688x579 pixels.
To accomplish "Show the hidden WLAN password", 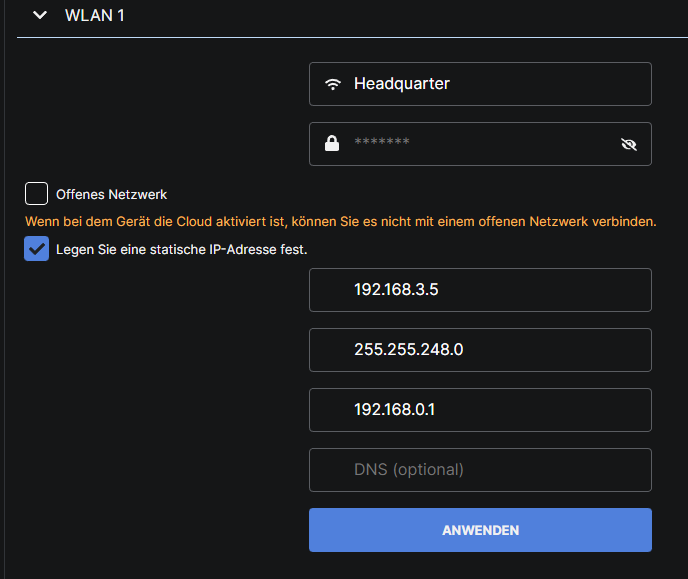I will [x=628, y=144].
